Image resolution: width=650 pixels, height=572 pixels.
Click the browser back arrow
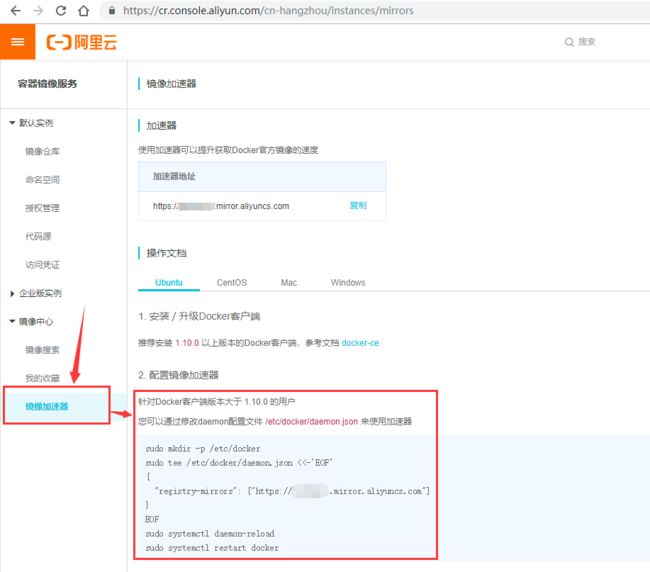15,10
